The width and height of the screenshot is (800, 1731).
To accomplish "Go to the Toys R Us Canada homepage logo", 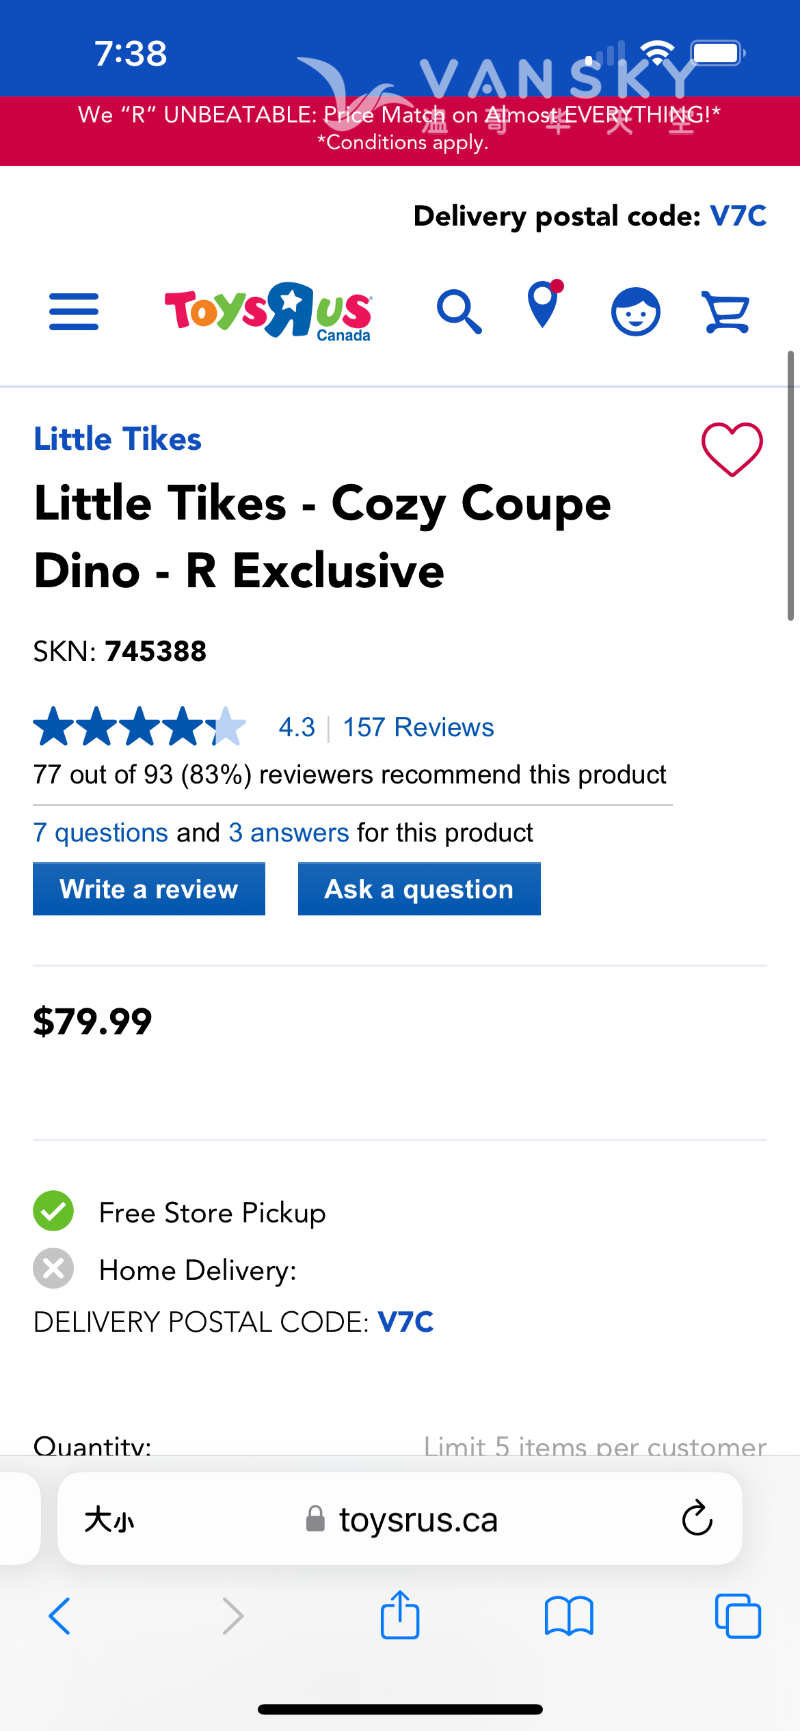I will [x=268, y=311].
